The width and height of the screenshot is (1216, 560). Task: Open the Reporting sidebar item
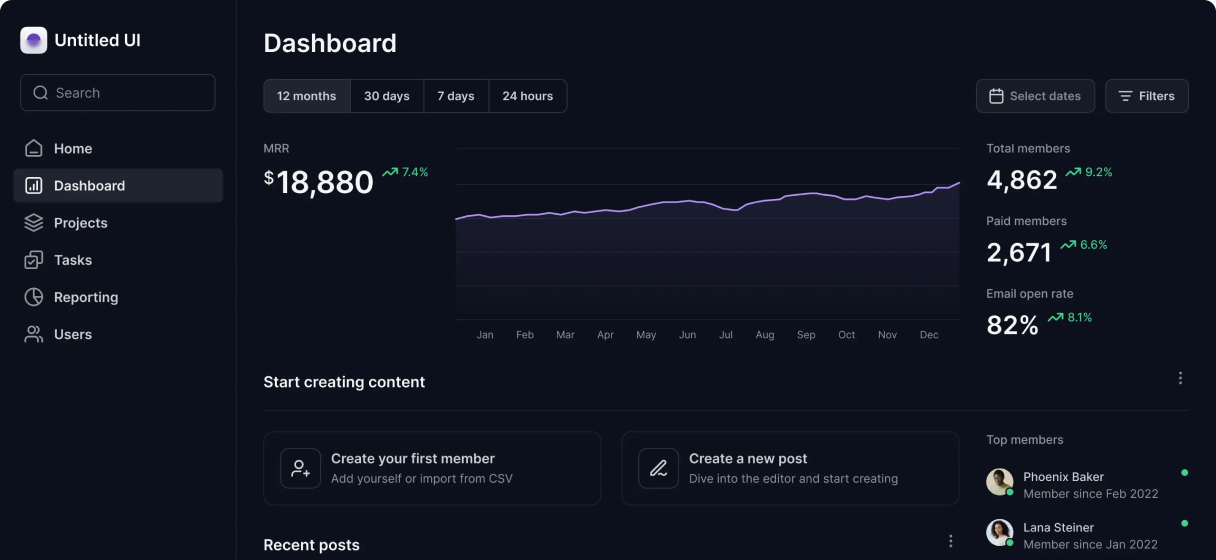86,297
